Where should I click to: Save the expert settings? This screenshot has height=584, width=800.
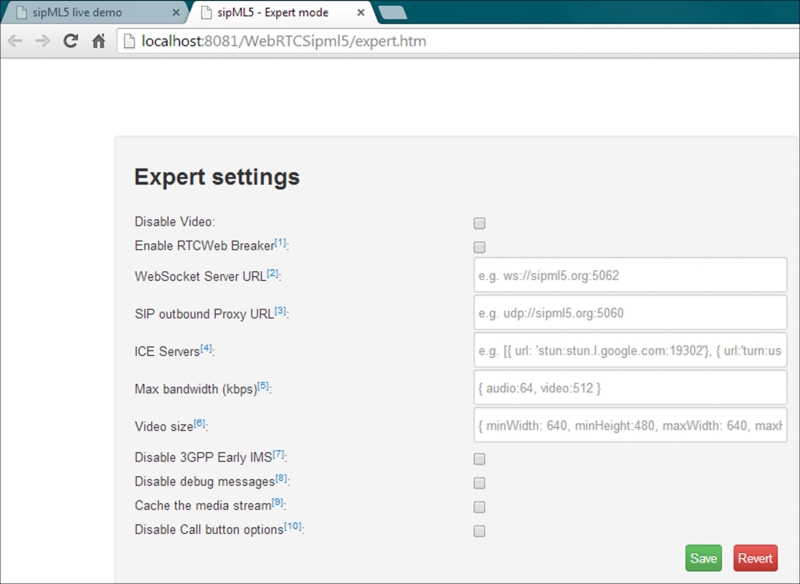tap(704, 557)
